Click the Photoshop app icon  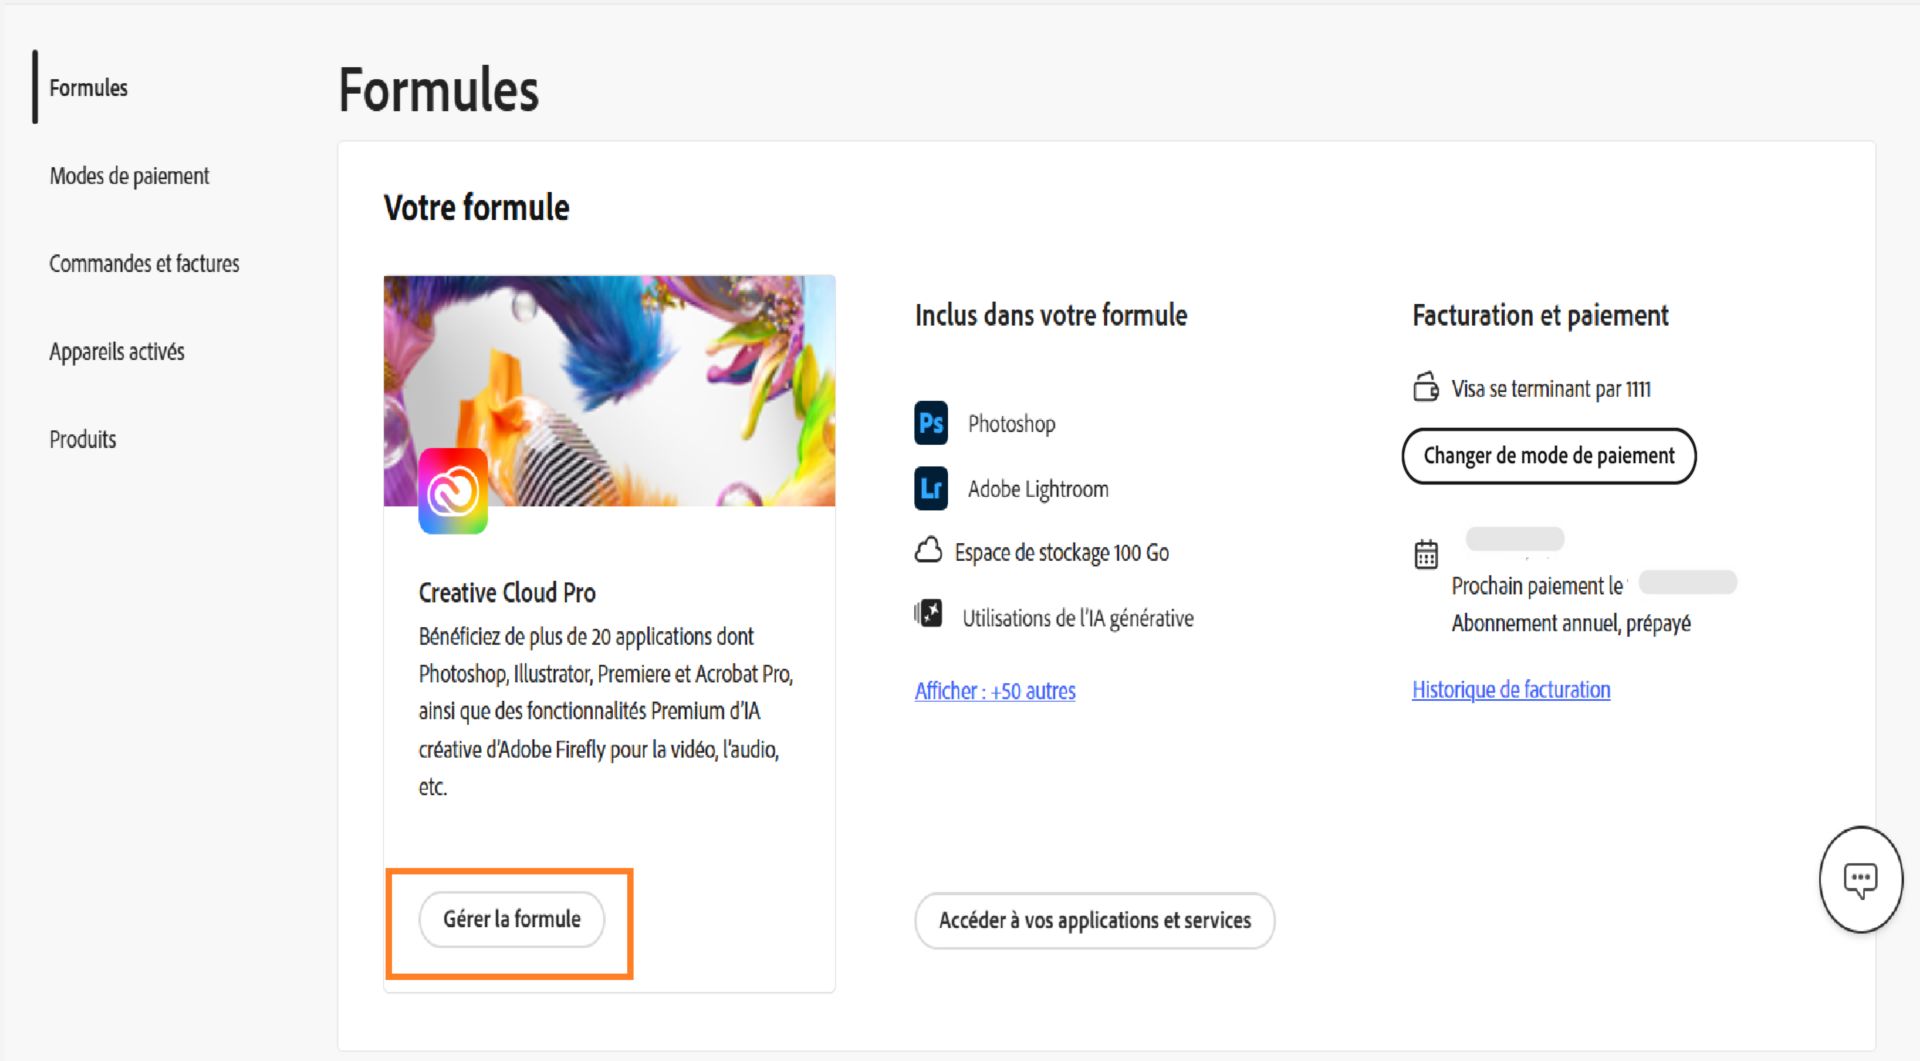pyautogui.click(x=929, y=423)
